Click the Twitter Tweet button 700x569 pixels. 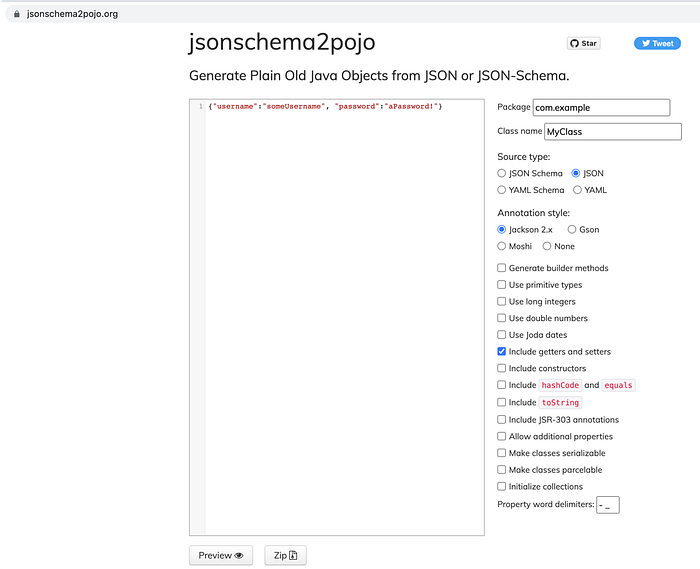point(657,43)
